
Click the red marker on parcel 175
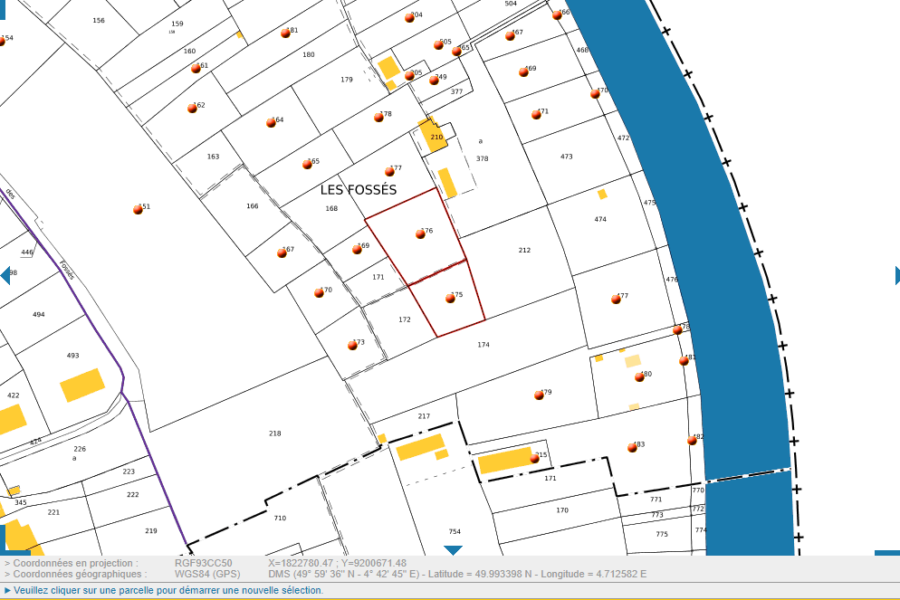tap(451, 299)
